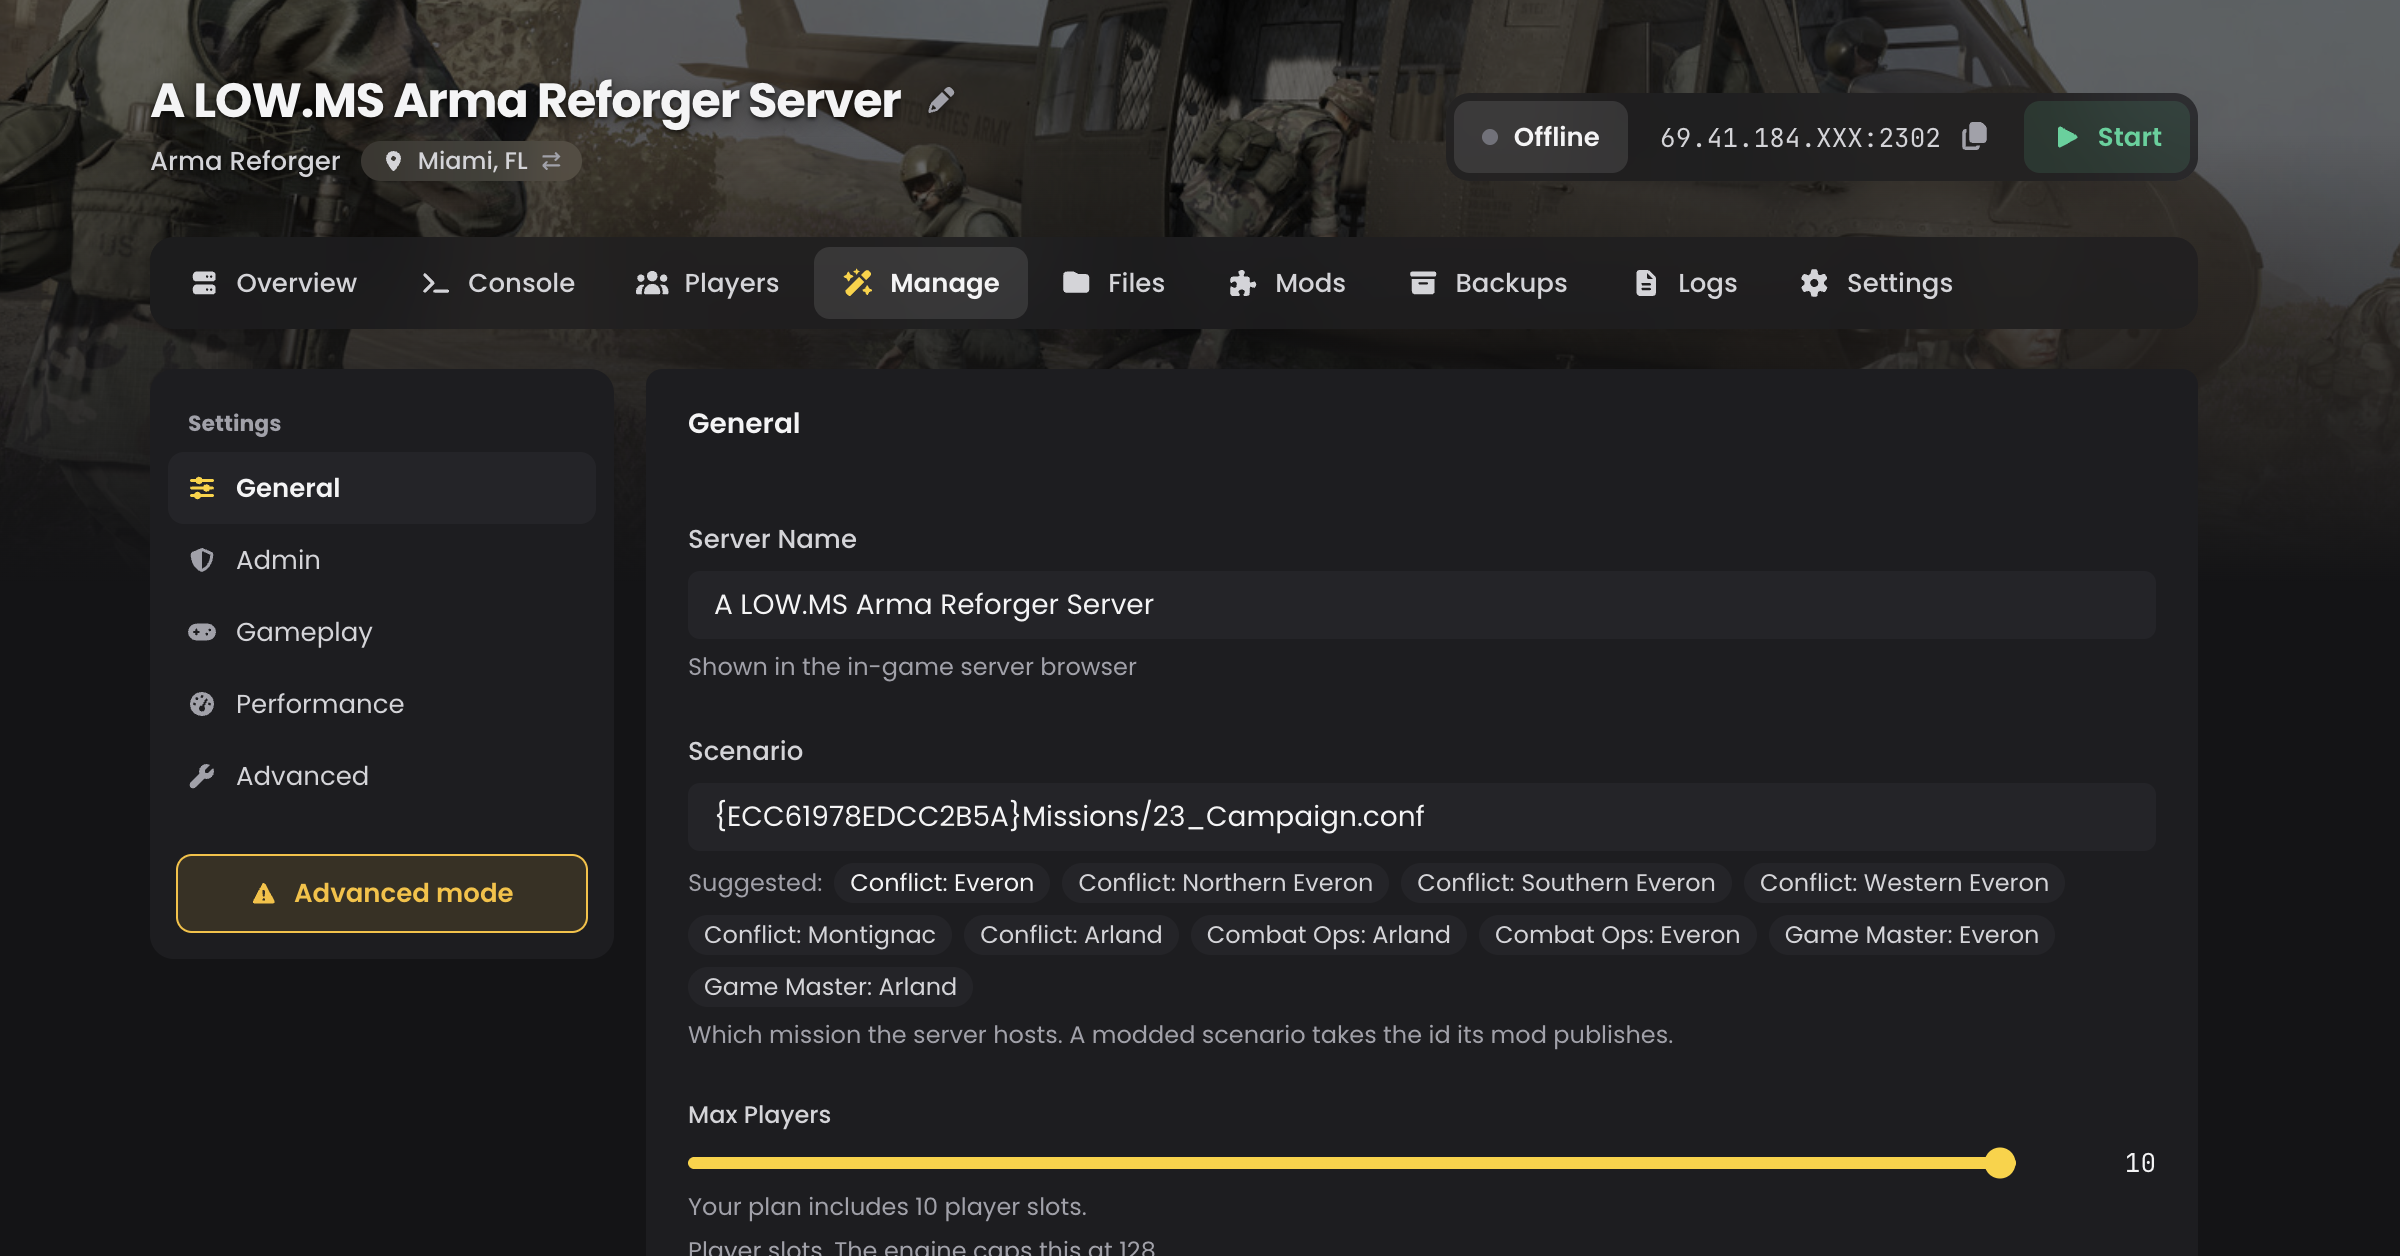The height and width of the screenshot is (1256, 2400).
Task: Pick Conflict: Arland scenario chip
Action: pyautogui.click(x=1071, y=935)
